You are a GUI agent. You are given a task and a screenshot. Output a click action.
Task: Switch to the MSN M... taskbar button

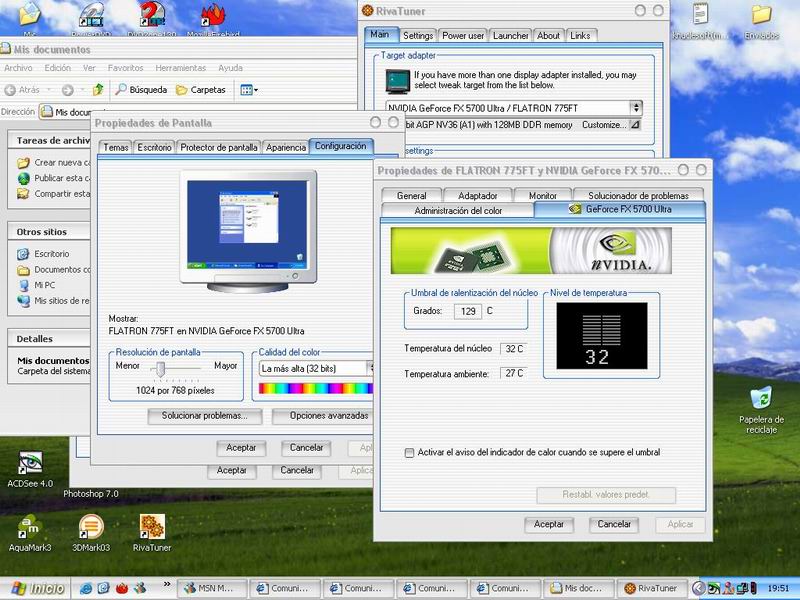pyautogui.click(x=212, y=588)
